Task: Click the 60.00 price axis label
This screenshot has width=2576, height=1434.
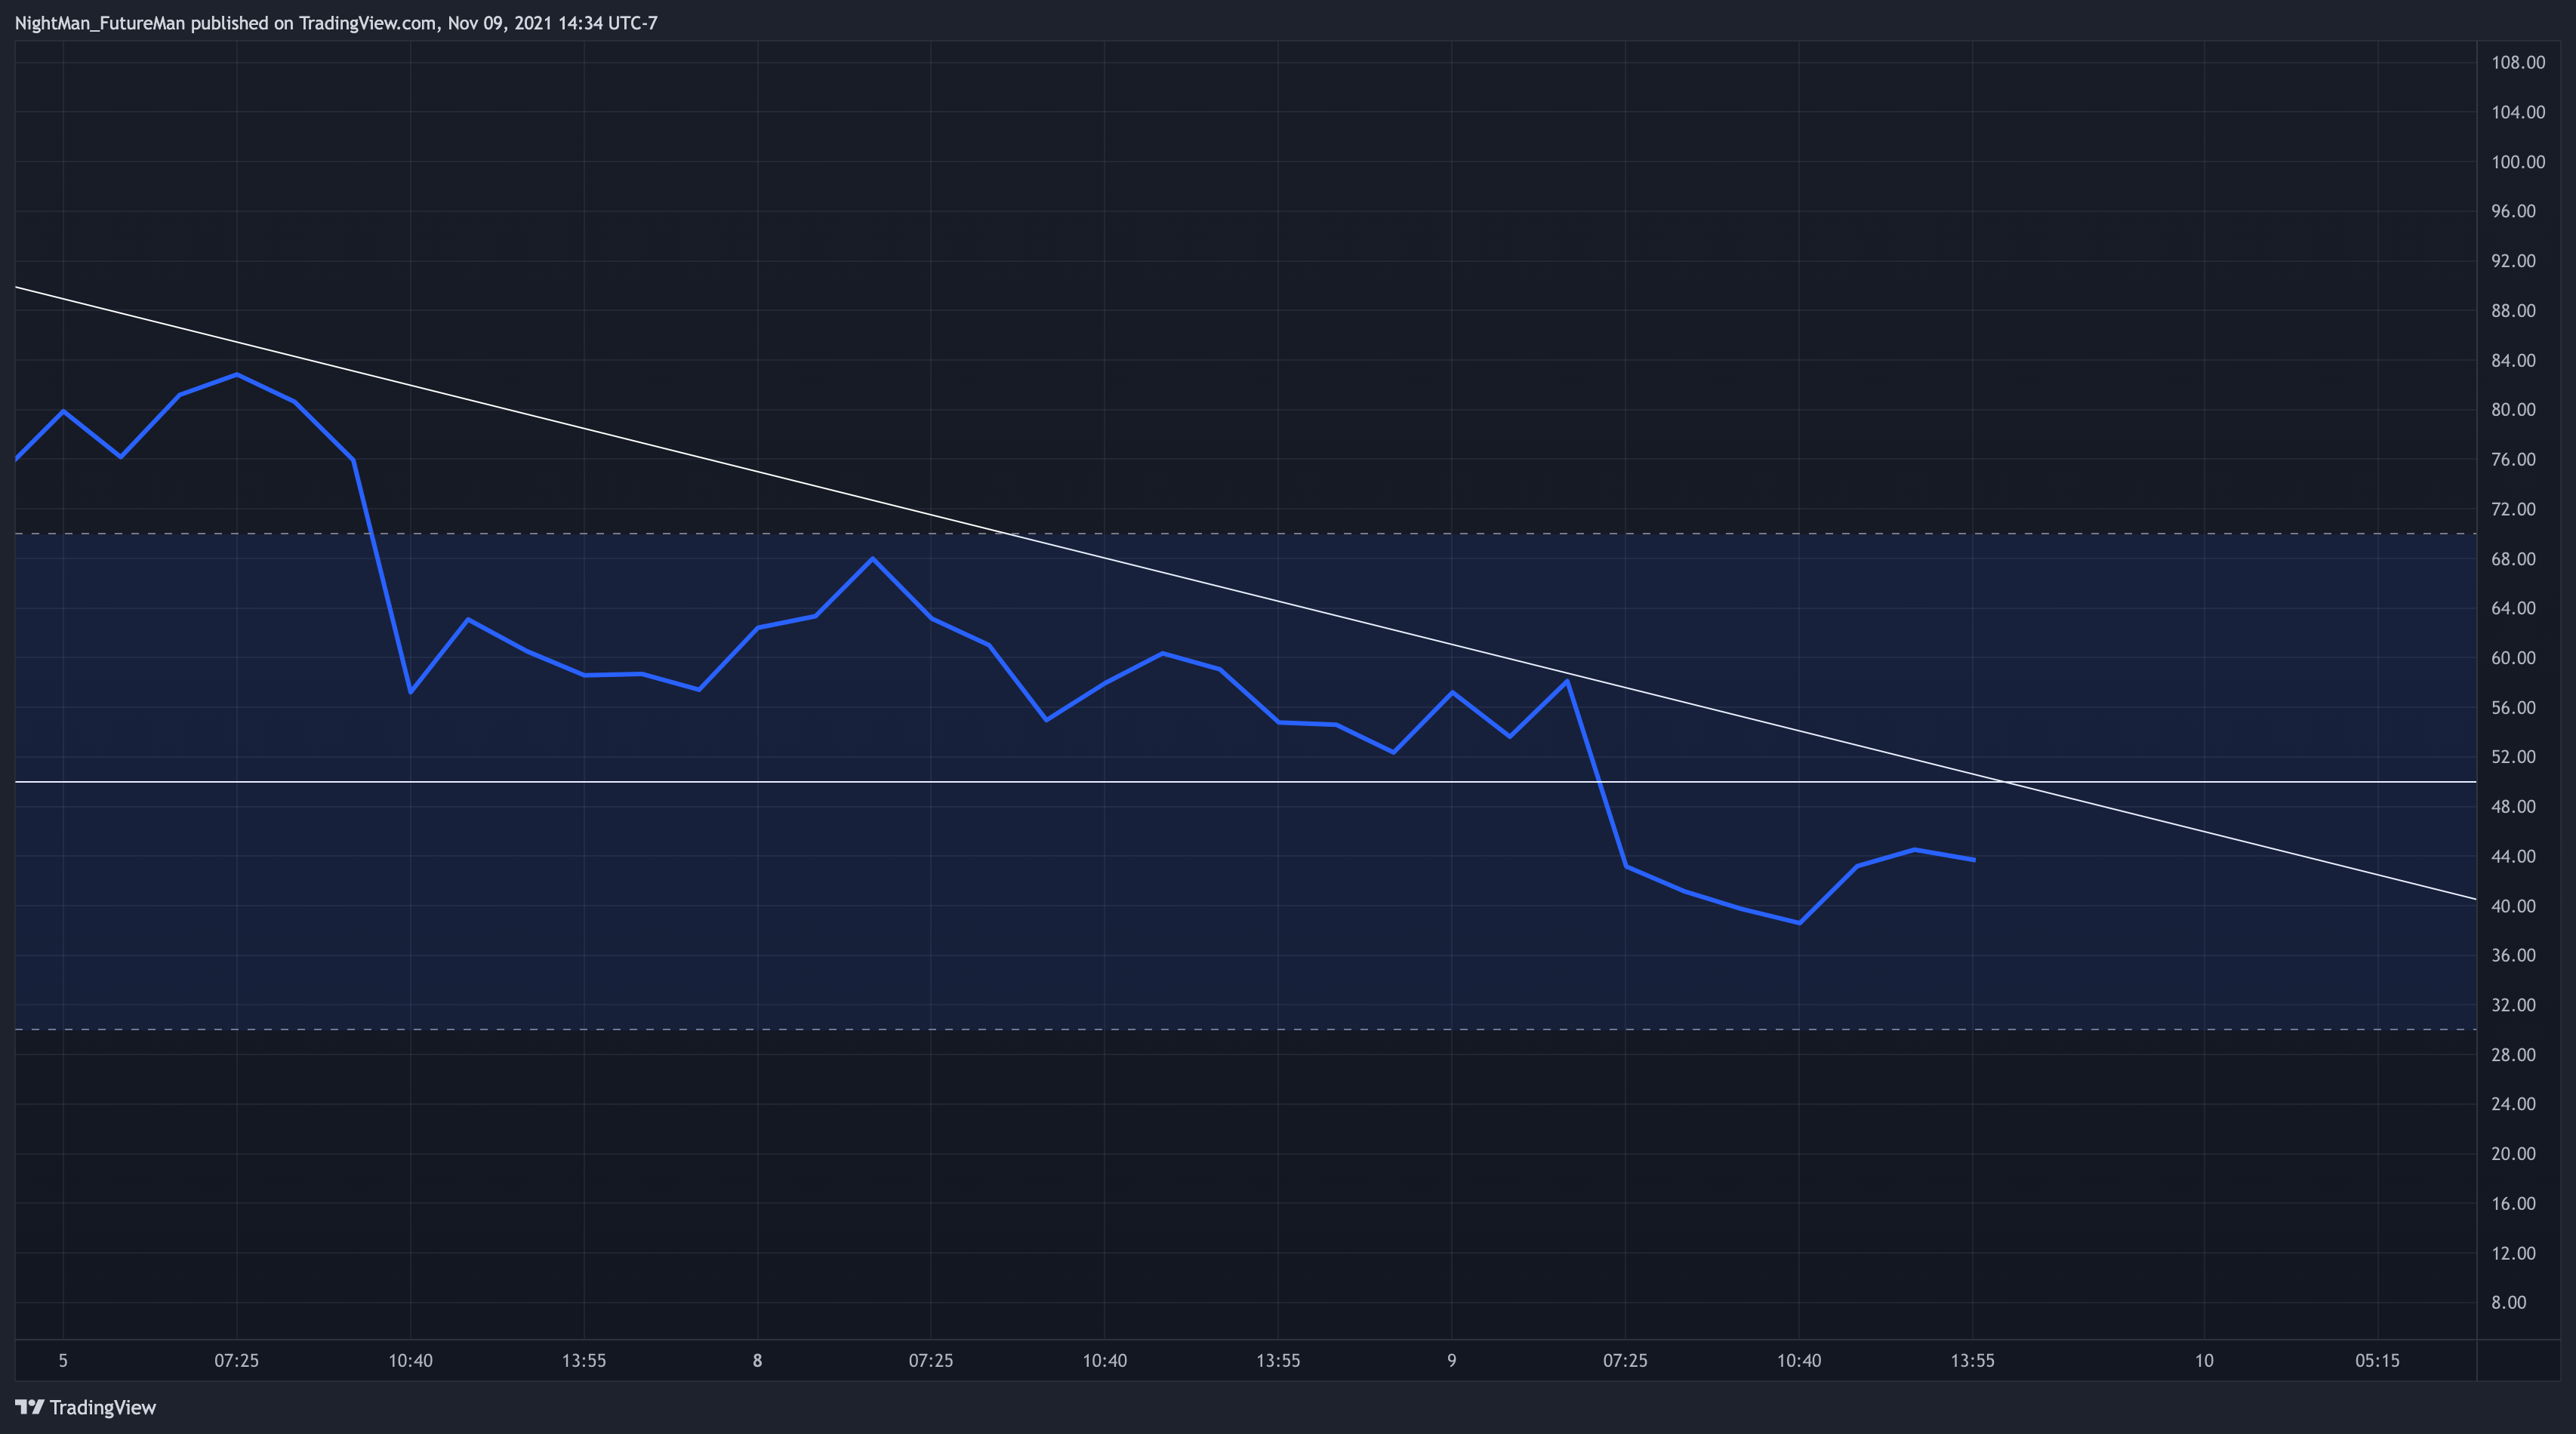Action: tap(2514, 658)
